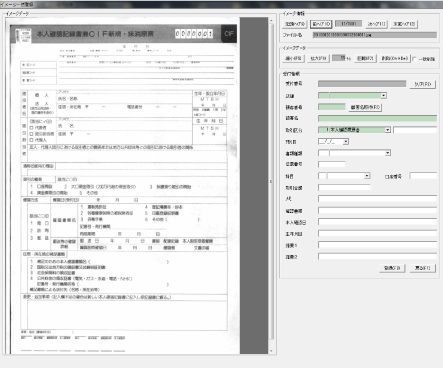This screenshot has height=368, width=443.
Task: Click the green customer number field
Action: (332, 107)
